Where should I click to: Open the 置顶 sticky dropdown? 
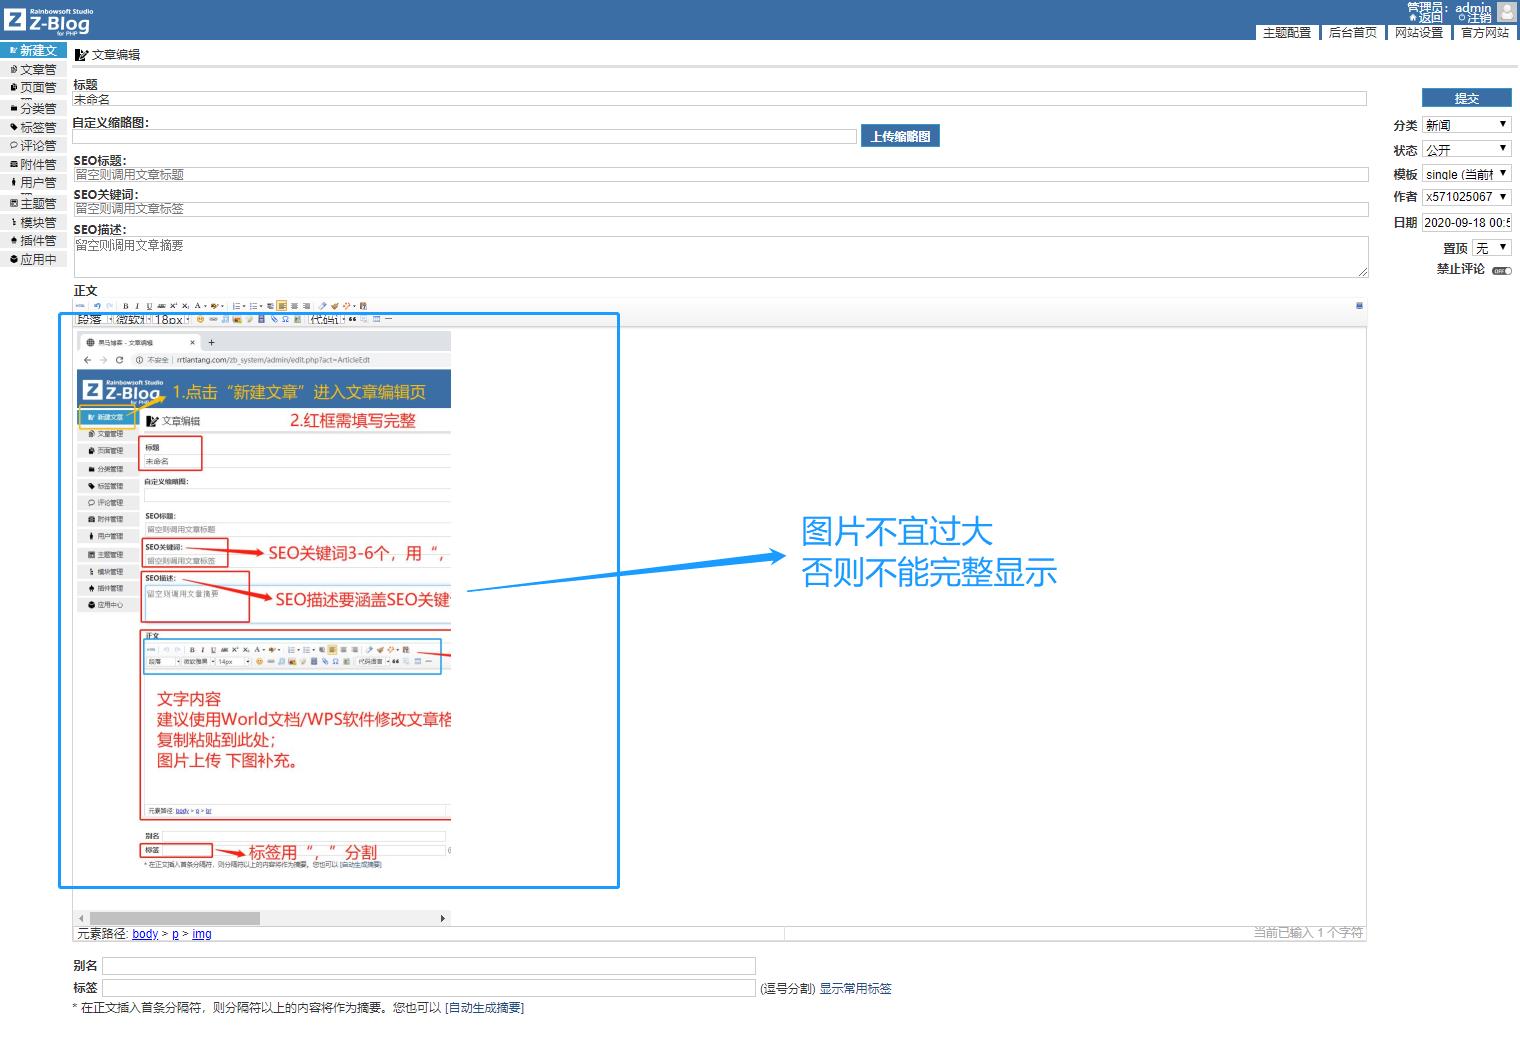click(1492, 248)
